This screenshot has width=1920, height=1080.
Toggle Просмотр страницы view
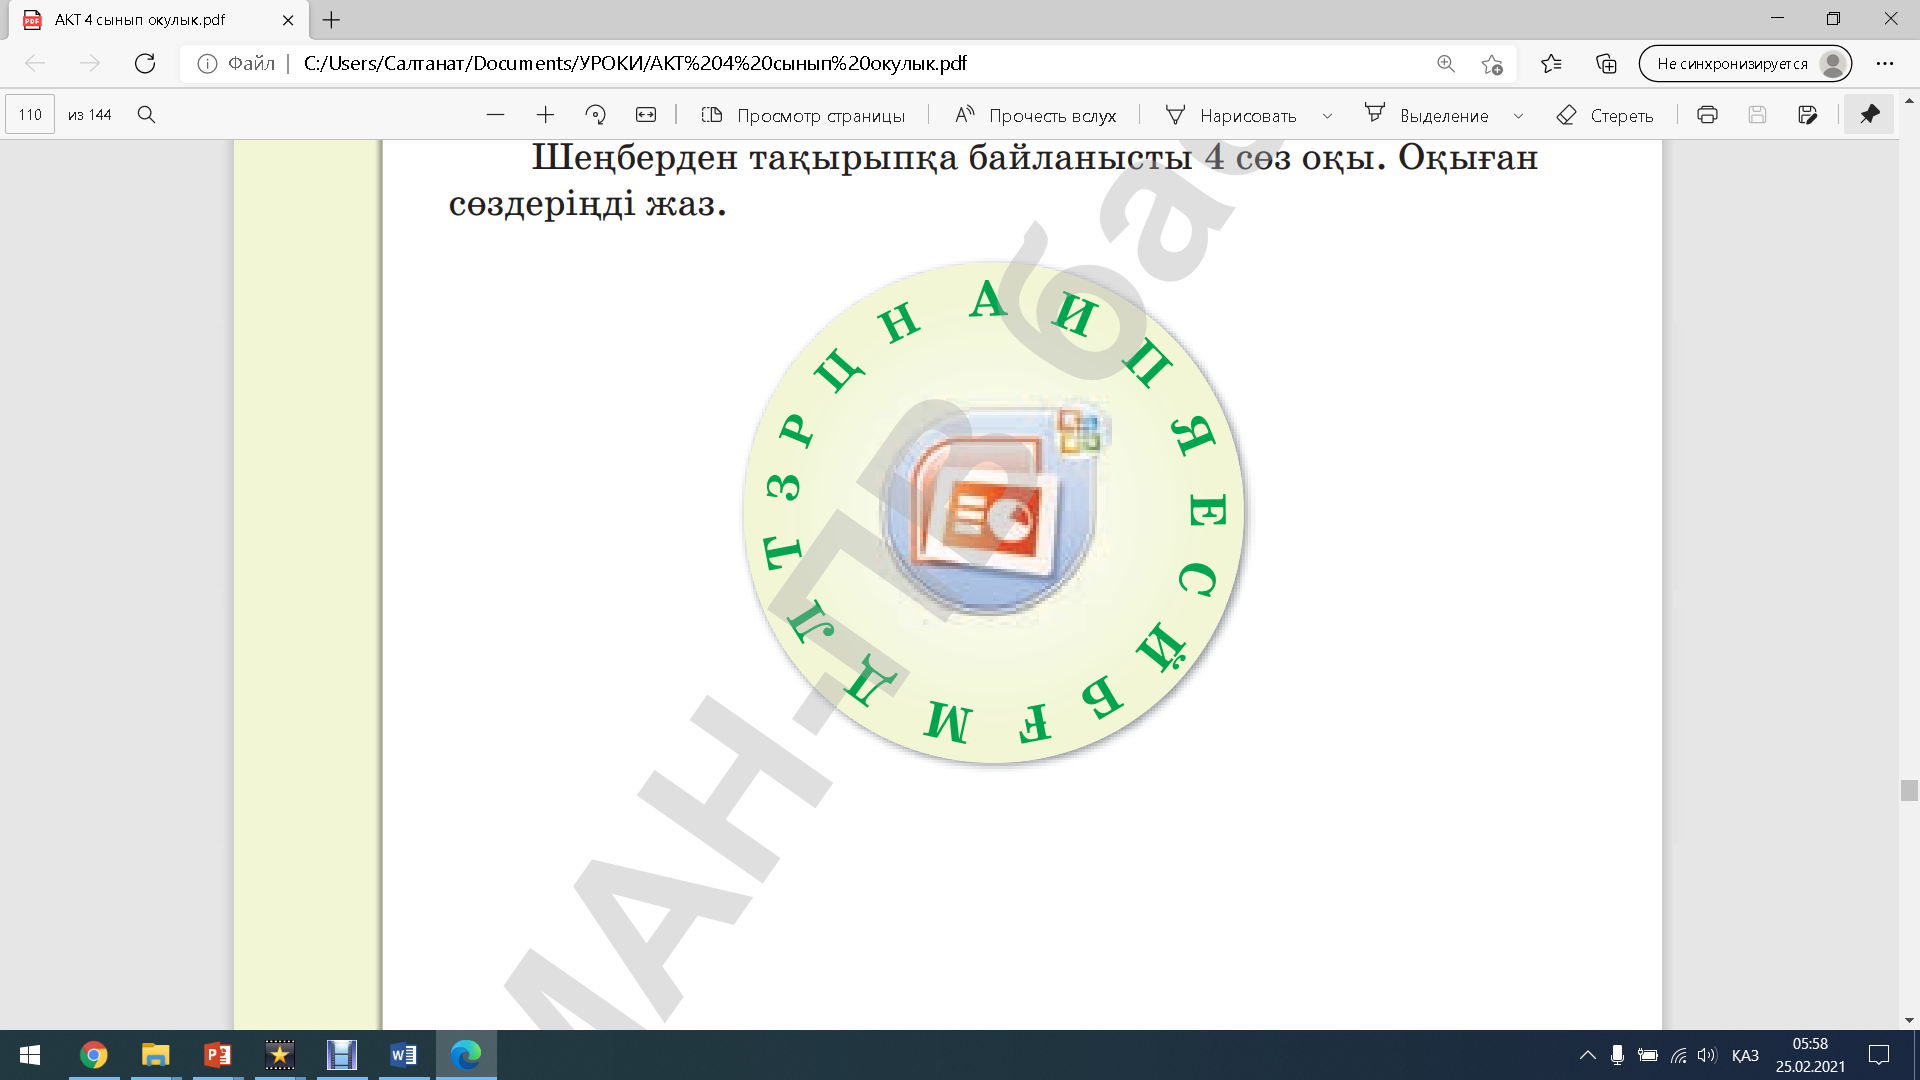(803, 115)
